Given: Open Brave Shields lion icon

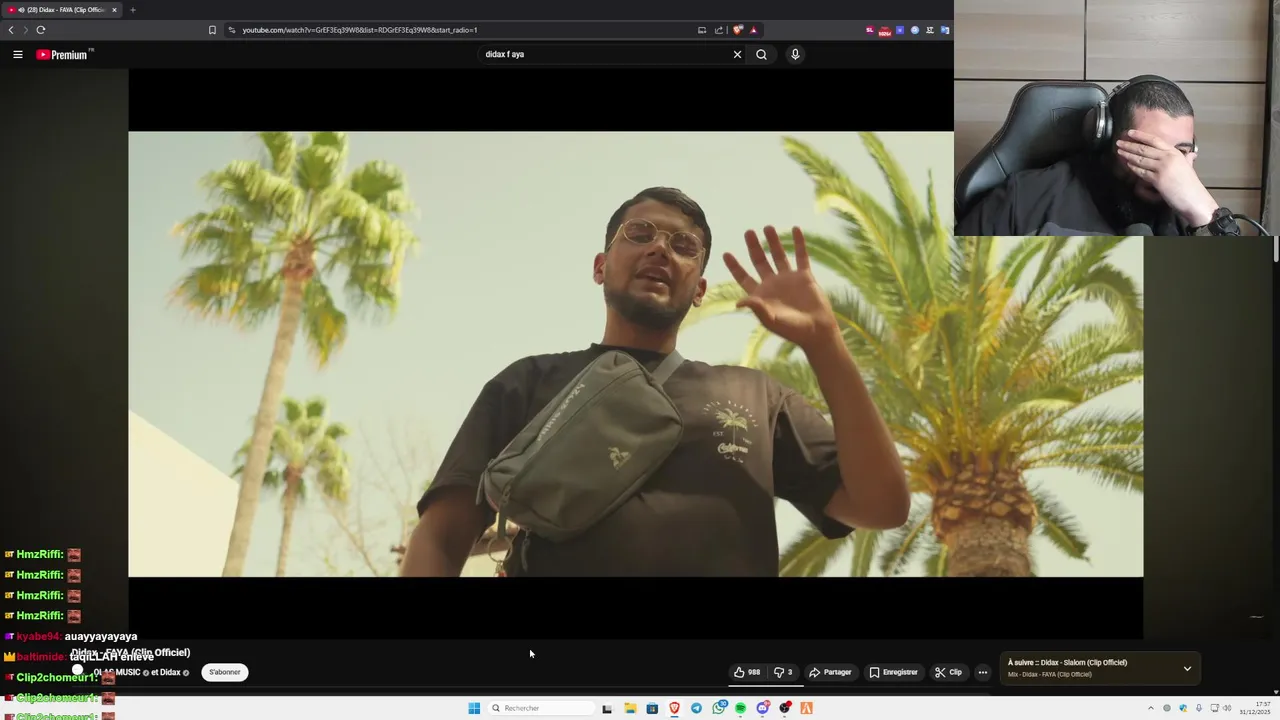Looking at the screenshot, I should point(738,30).
